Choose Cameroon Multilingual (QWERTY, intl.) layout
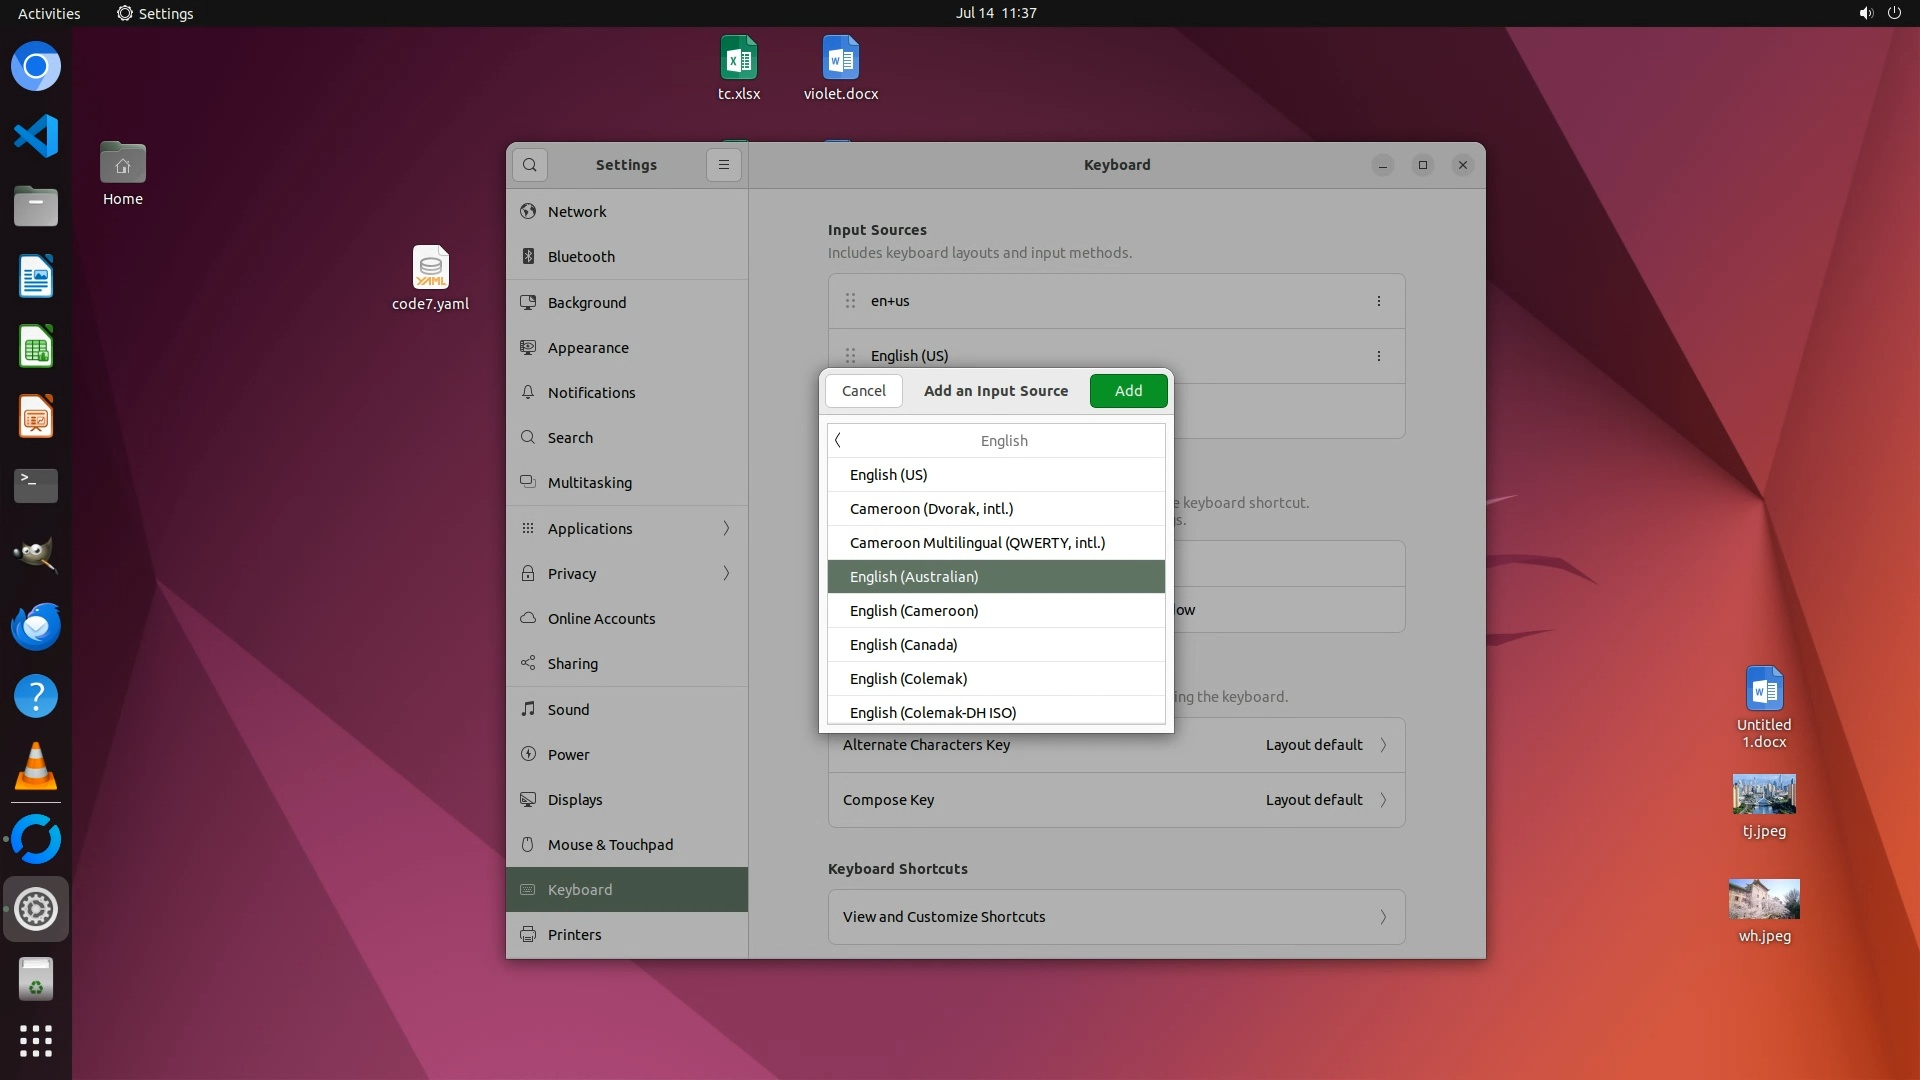Image resolution: width=1920 pixels, height=1080 pixels. (x=977, y=543)
